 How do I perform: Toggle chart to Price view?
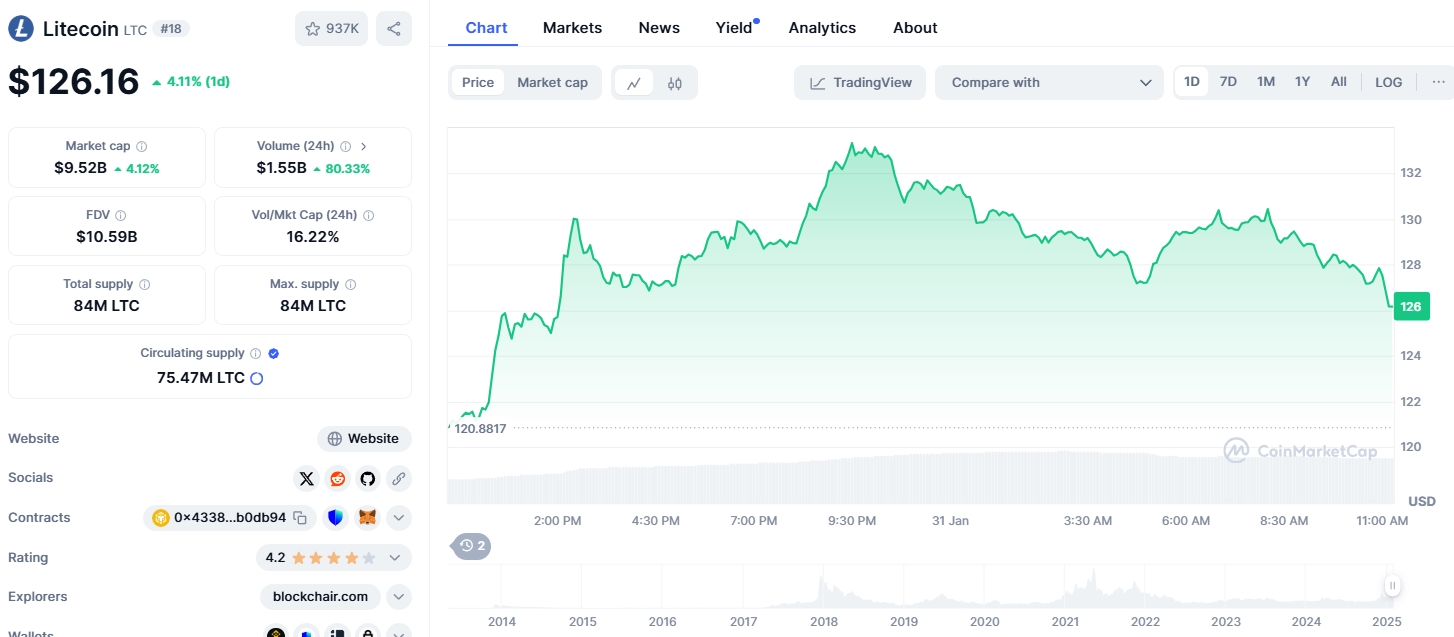478,83
